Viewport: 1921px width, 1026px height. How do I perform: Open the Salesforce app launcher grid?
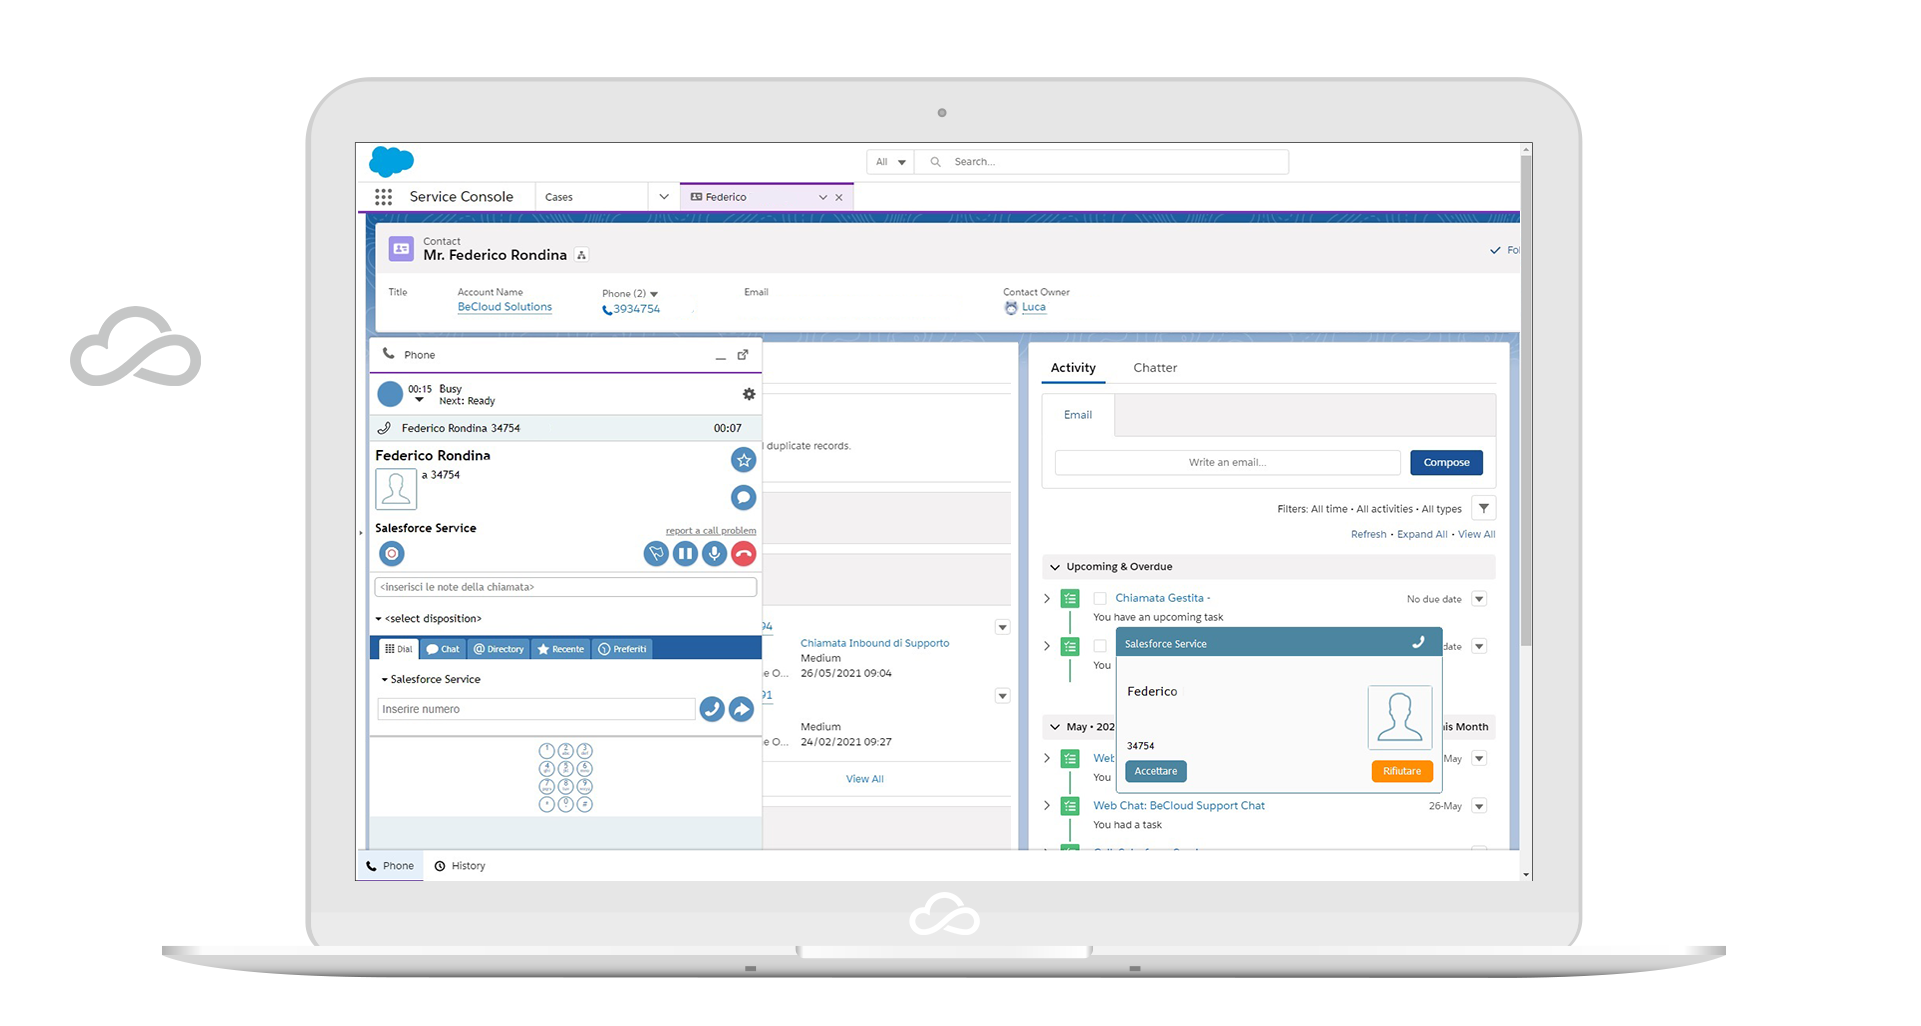(383, 197)
